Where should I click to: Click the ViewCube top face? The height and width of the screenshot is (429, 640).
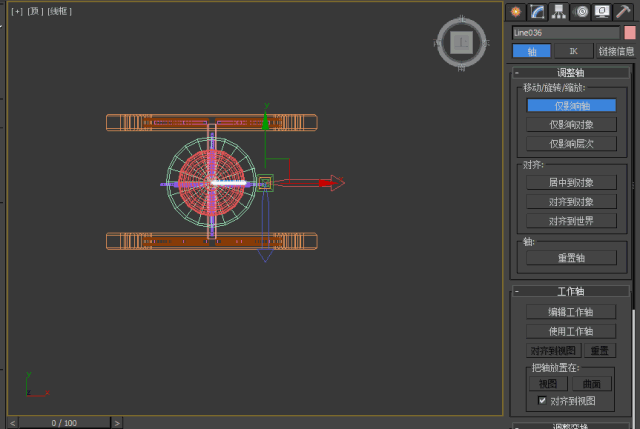pos(462,42)
